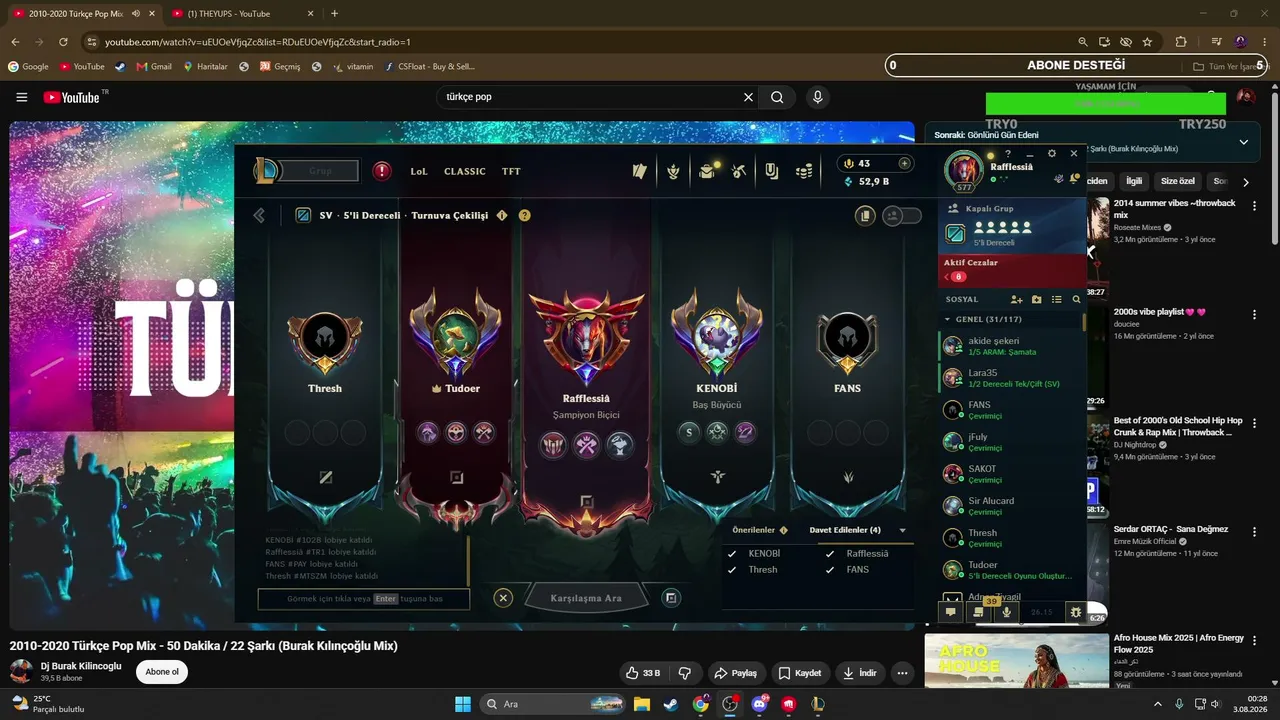This screenshot has height=720, width=1280.
Task: Click the gold info icon beside Turnuva Çekilişi
Action: (502, 215)
